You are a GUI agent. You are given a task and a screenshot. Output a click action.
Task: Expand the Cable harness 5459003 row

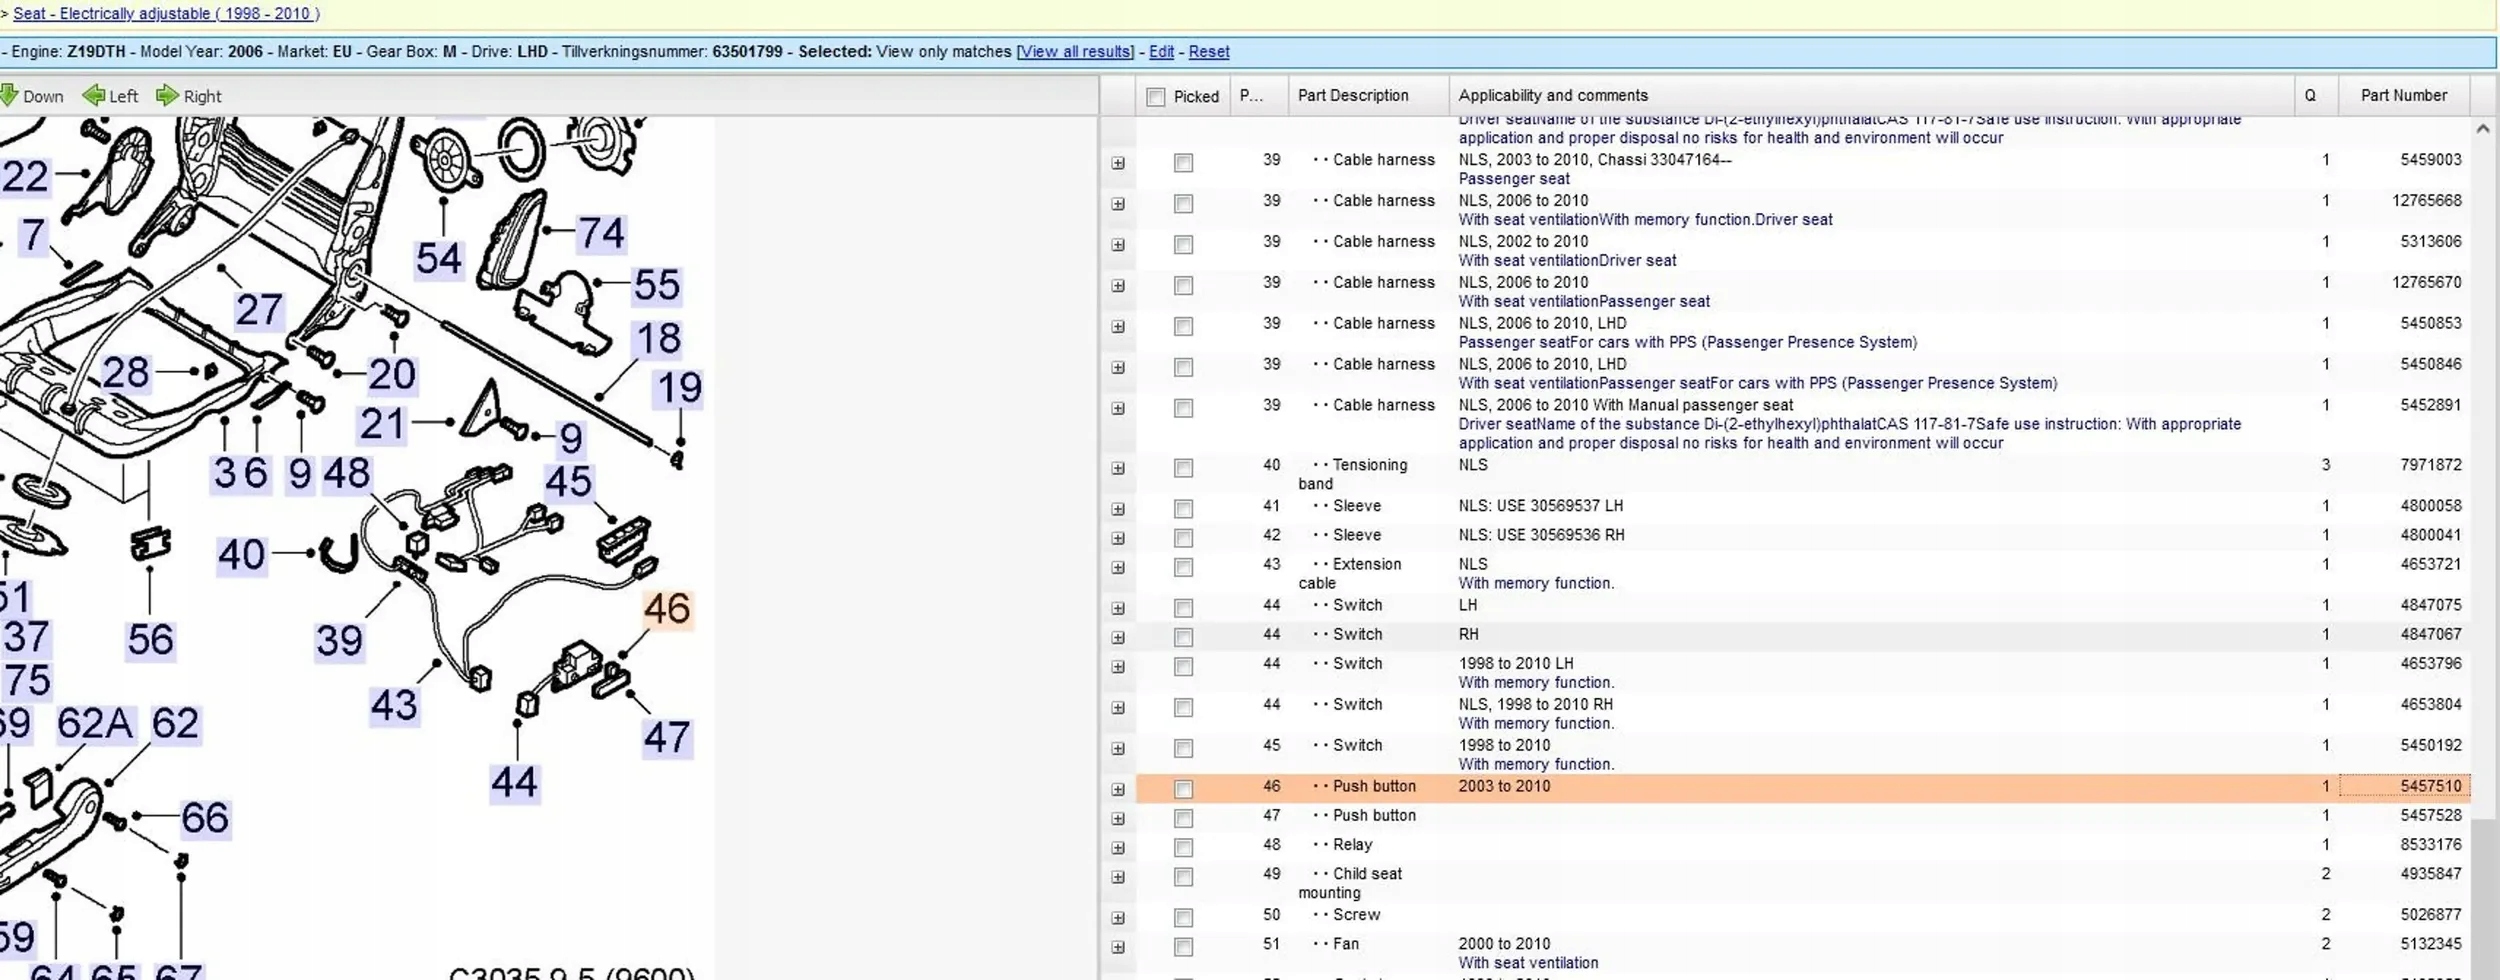coord(1118,163)
